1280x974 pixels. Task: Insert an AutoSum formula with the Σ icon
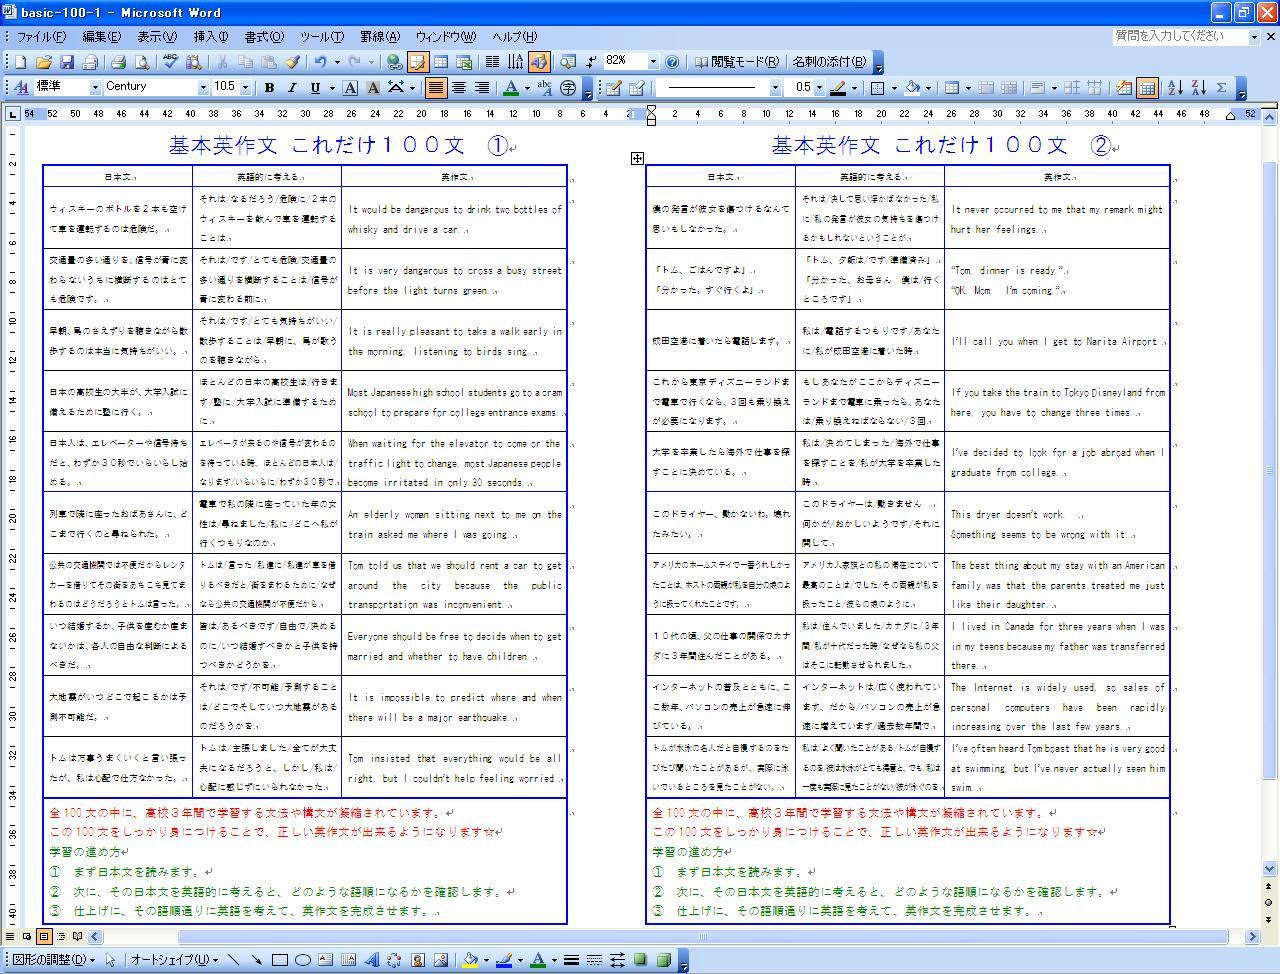[x=1220, y=87]
